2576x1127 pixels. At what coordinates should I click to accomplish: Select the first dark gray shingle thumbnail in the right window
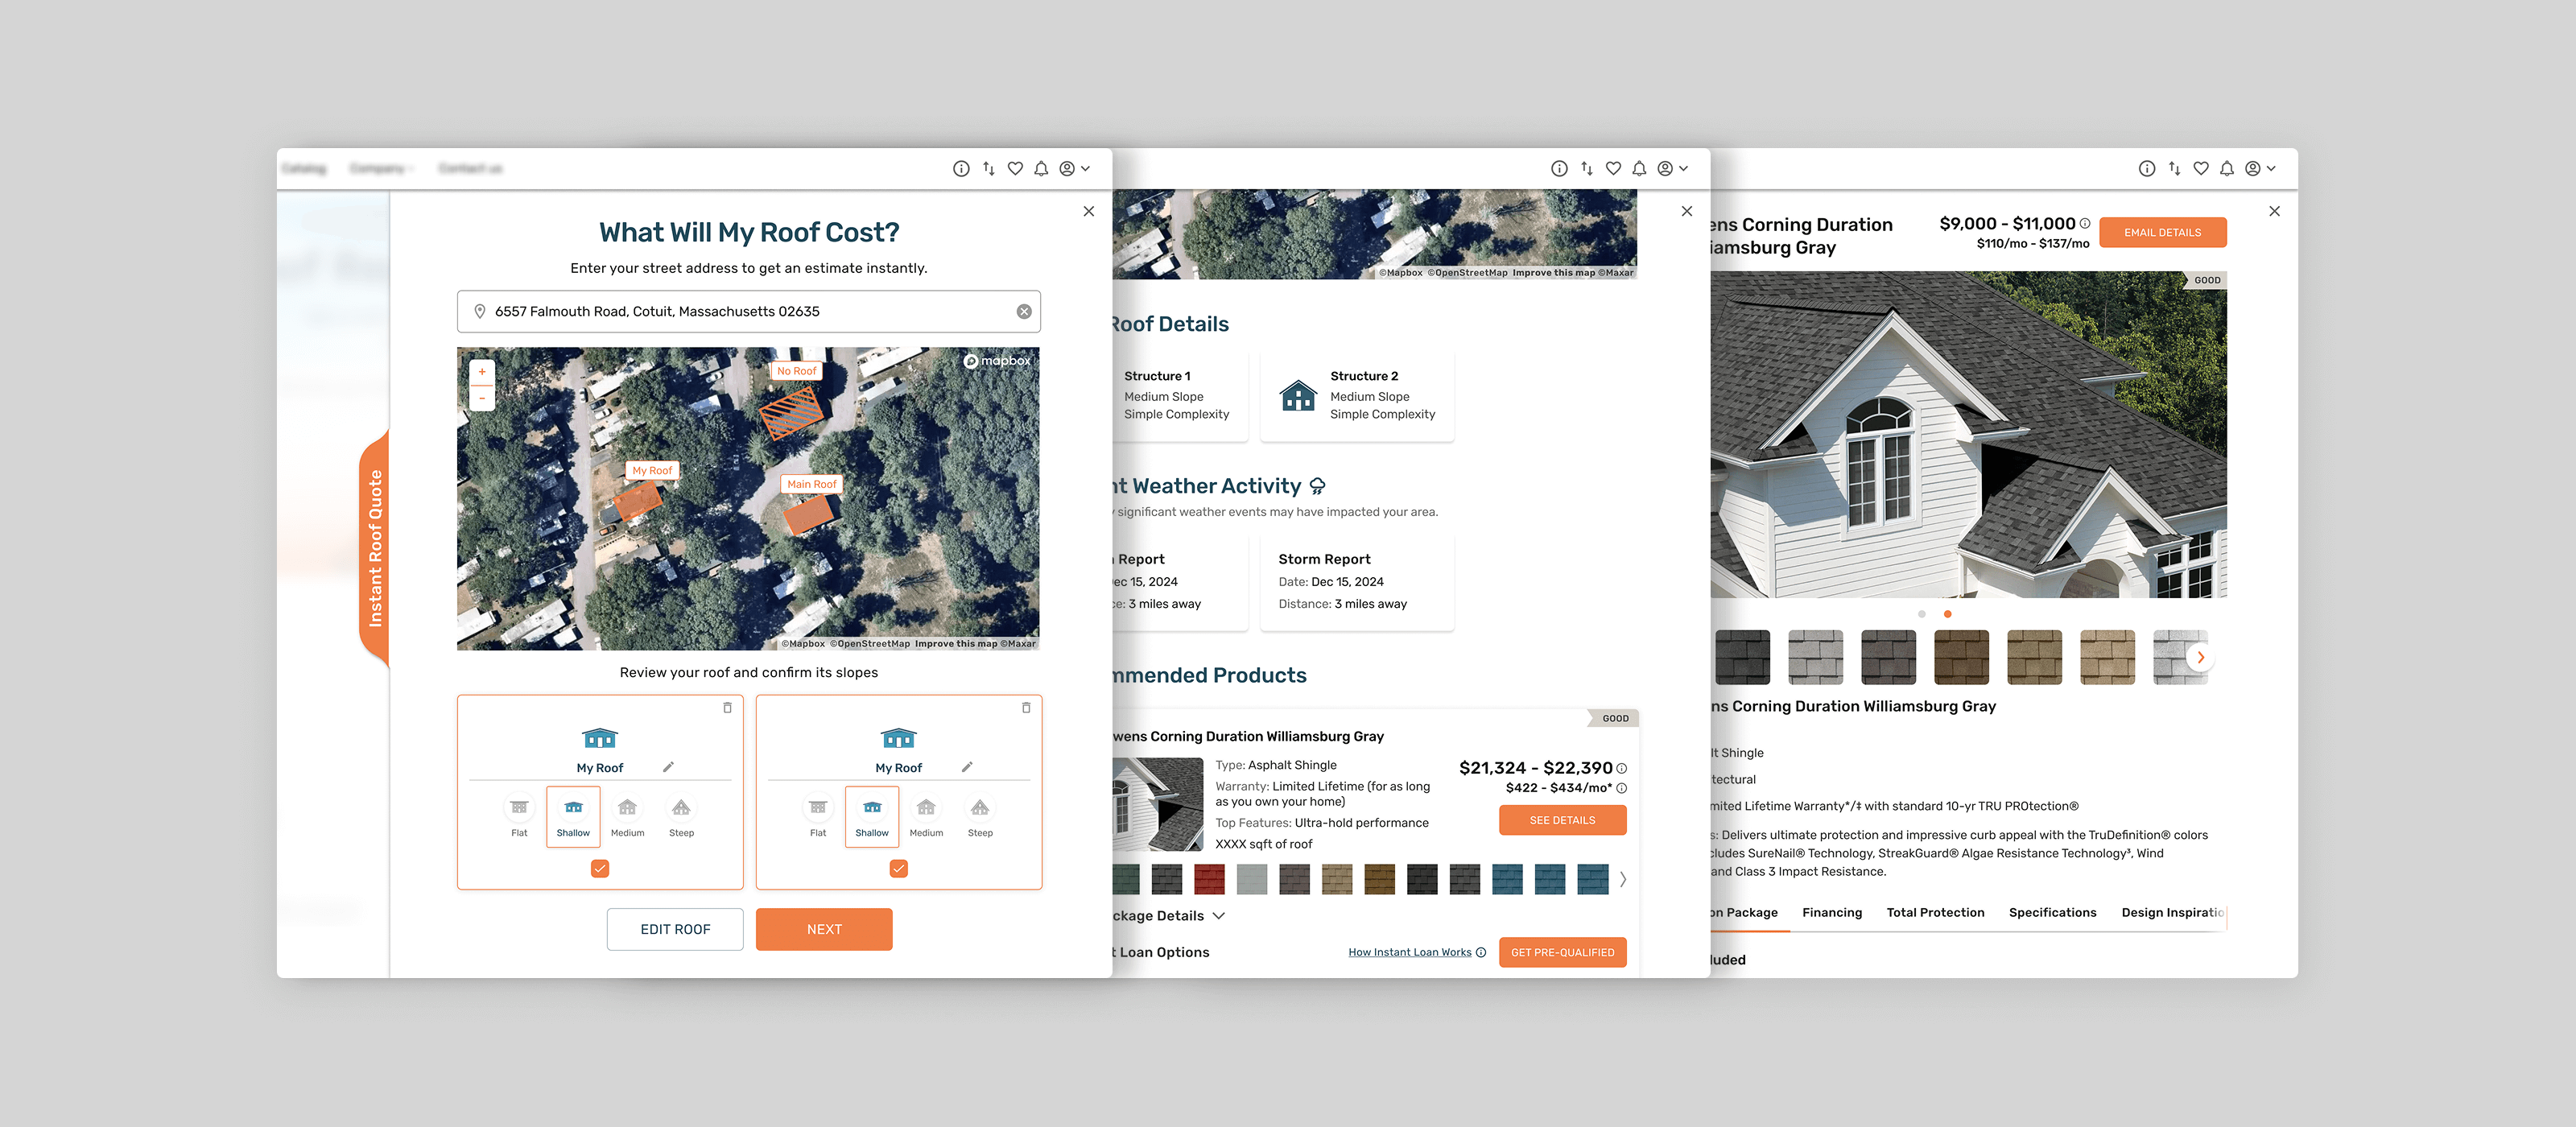click(1742, 657)
